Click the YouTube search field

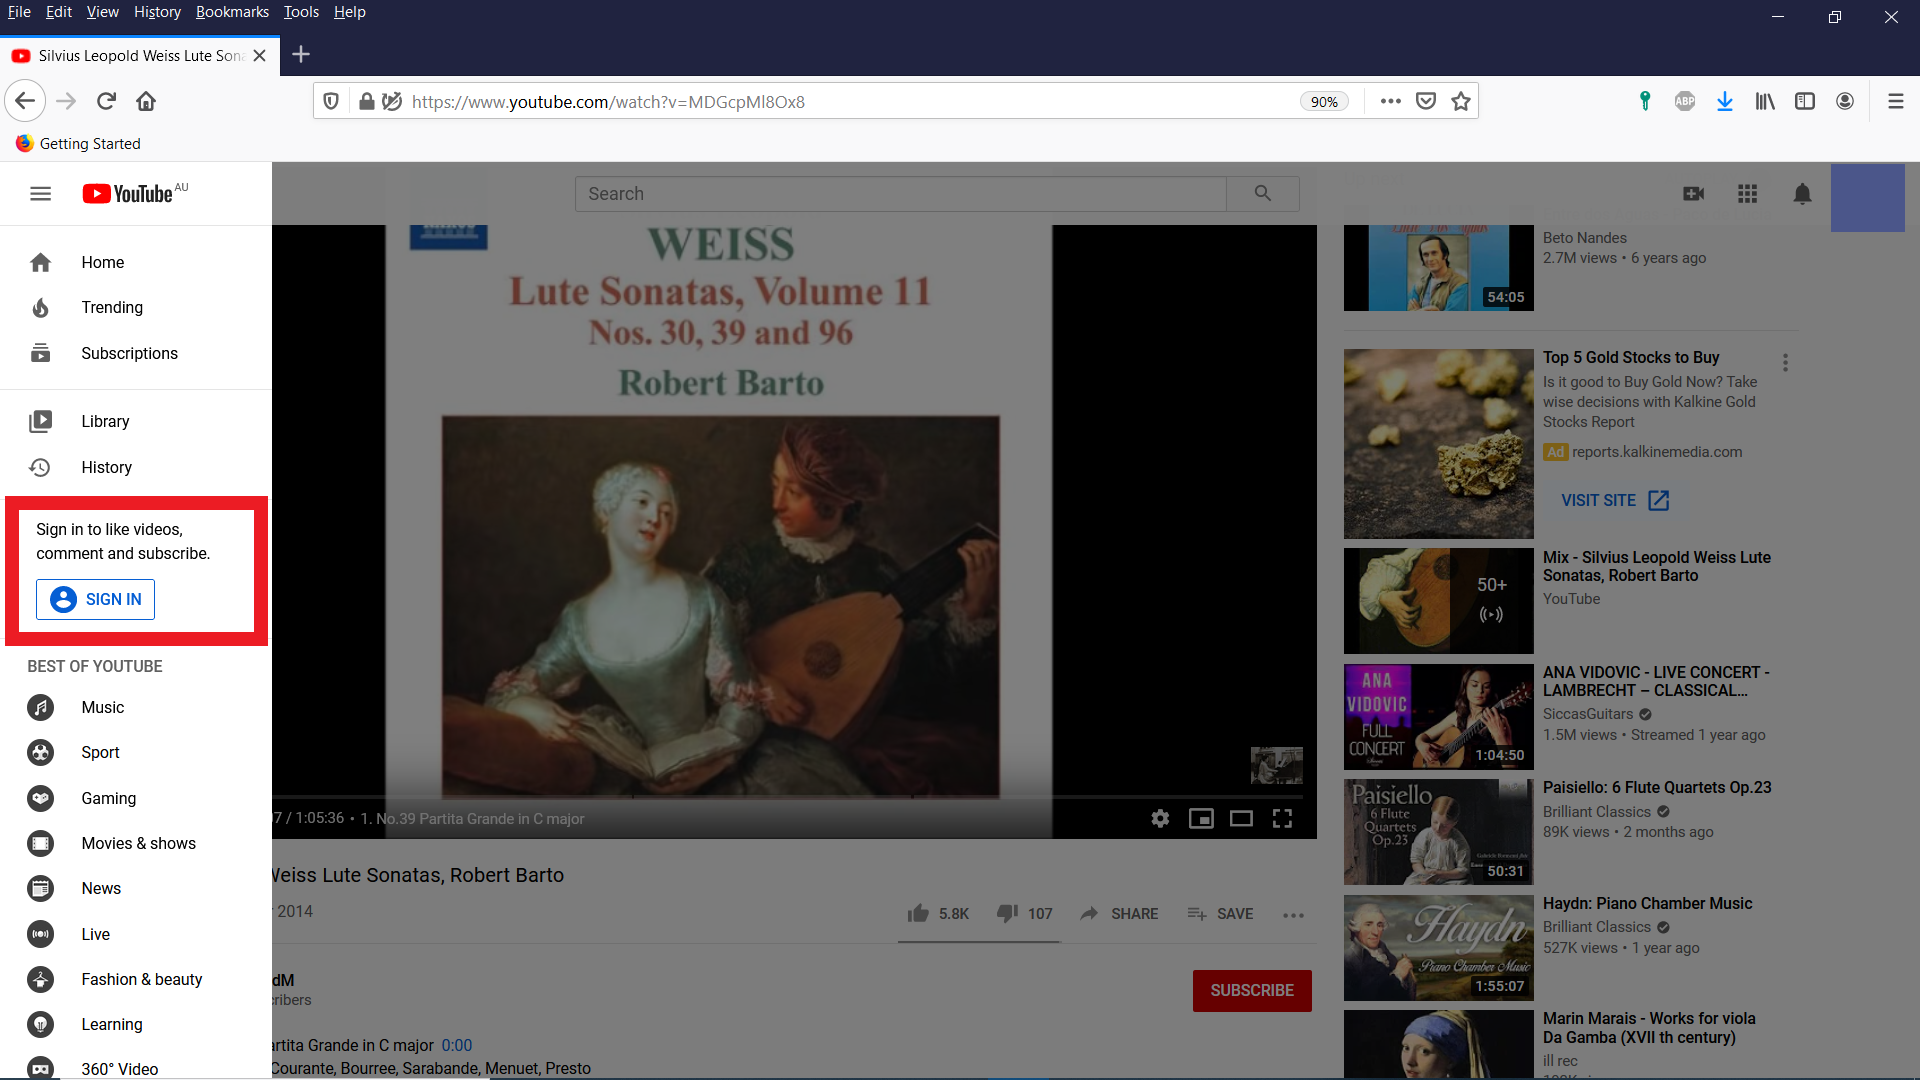900,194
